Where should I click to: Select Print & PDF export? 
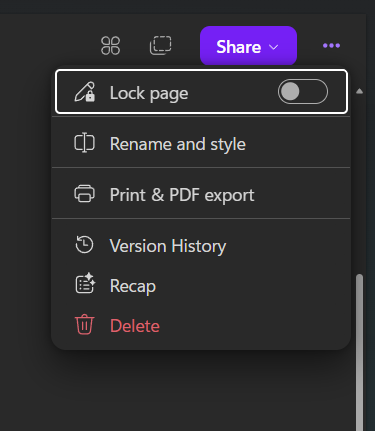tap(201, 195)
